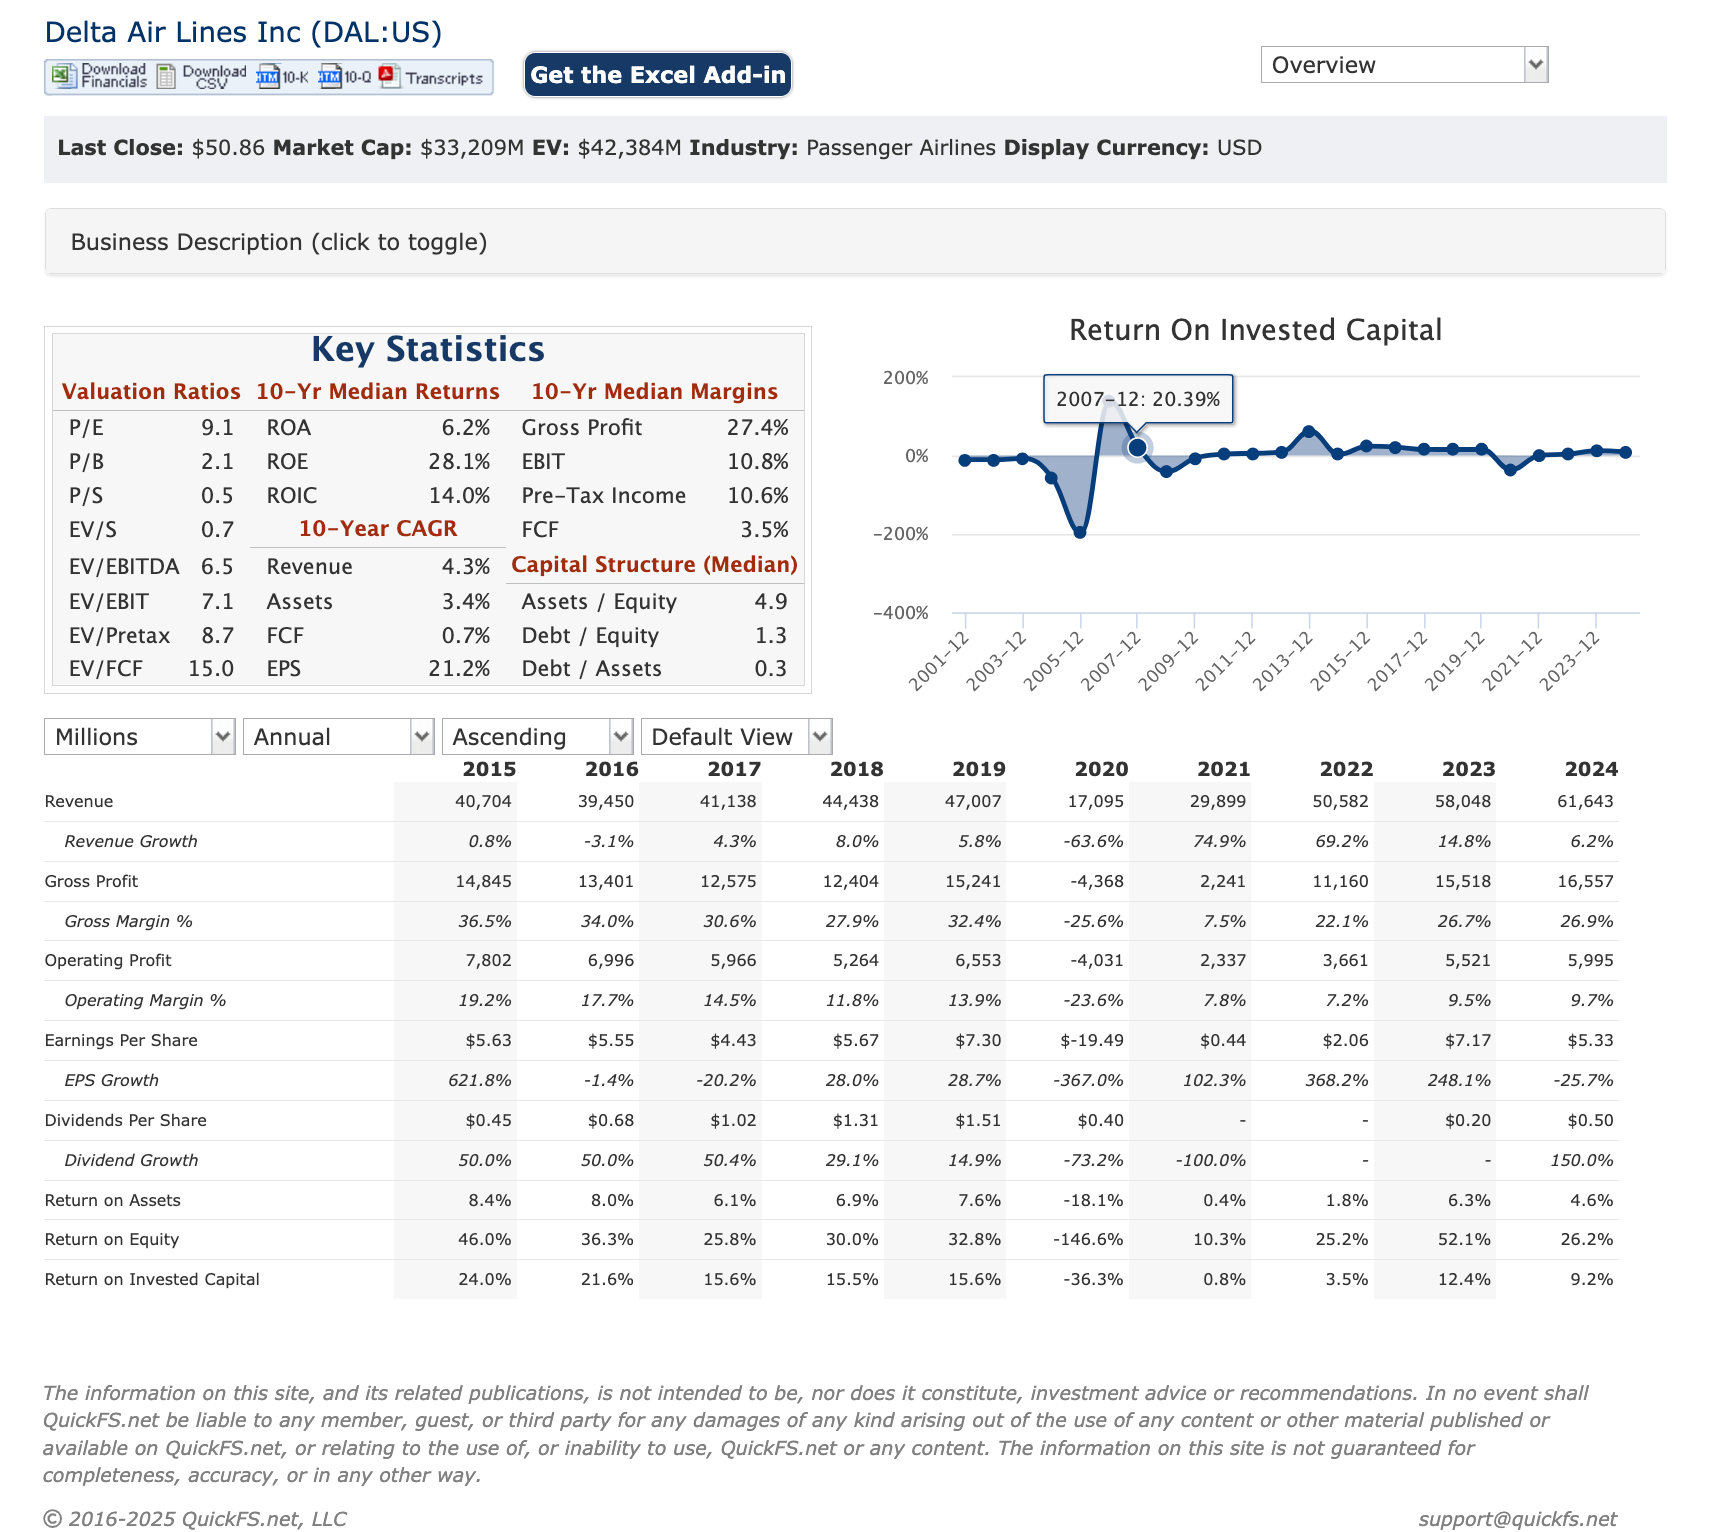Open the Ascending sort order dropdown
The height and width of the screenshot is (1532, 1728).
pyautogui.click(x=537, y=737)
